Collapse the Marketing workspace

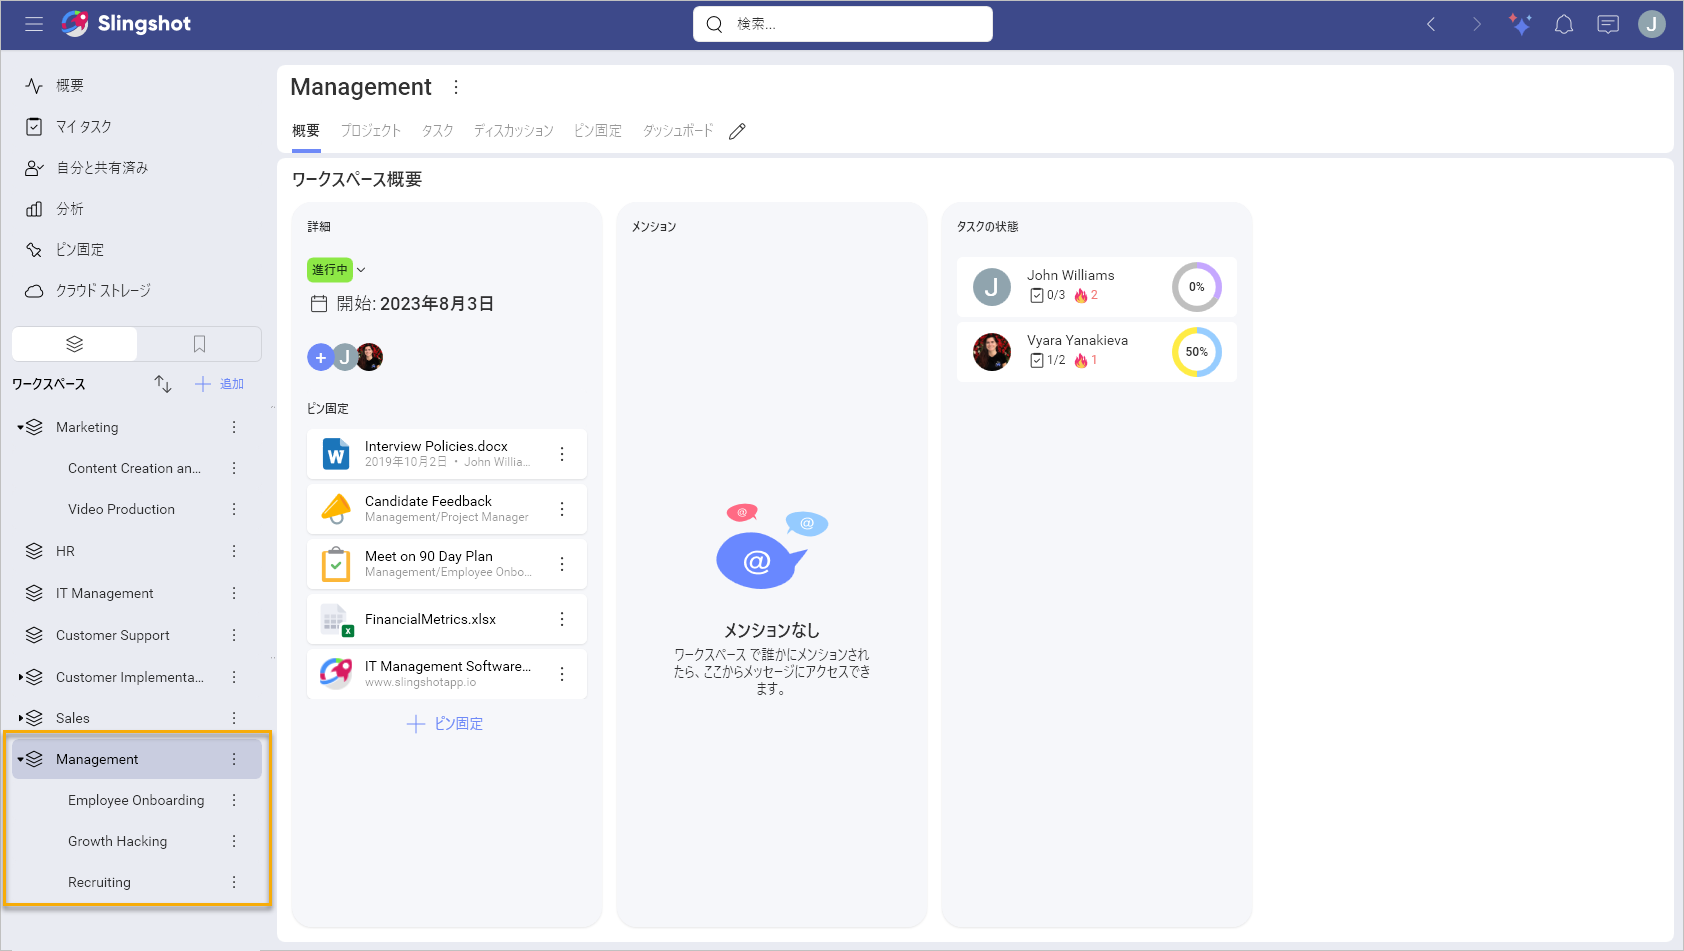[20, 428]
